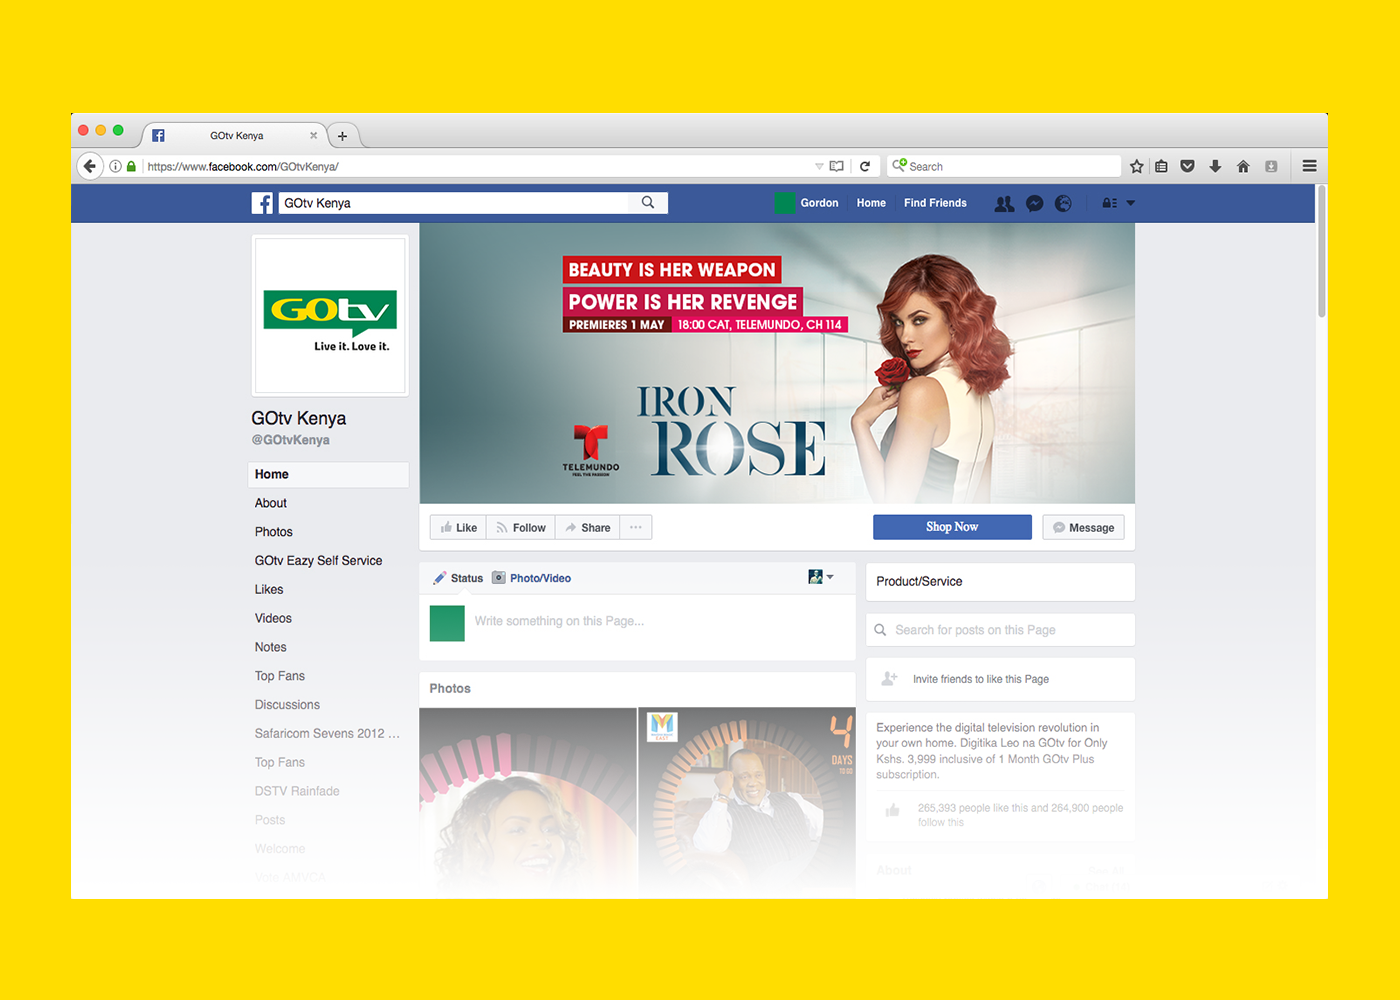Expand the posting identity selector dropdown

[821, 577]
